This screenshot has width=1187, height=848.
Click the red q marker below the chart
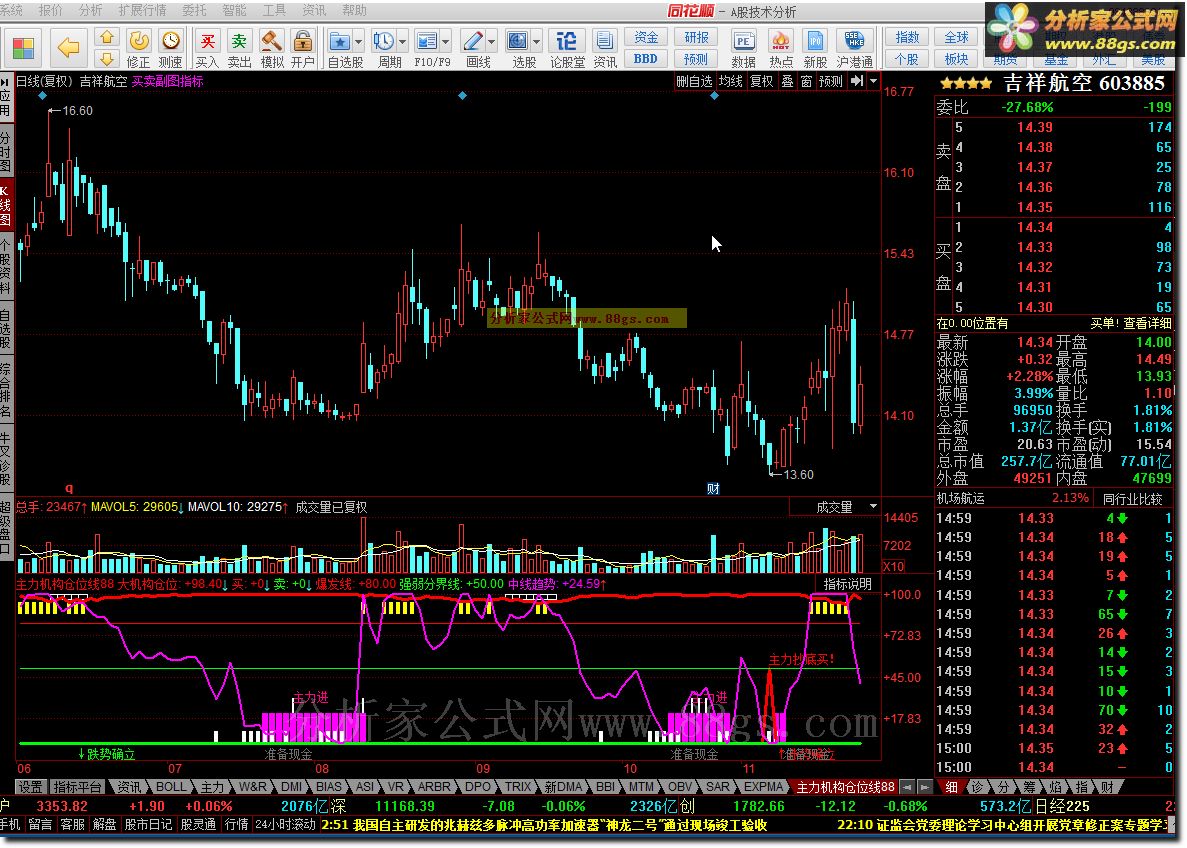tap(70, 488)
